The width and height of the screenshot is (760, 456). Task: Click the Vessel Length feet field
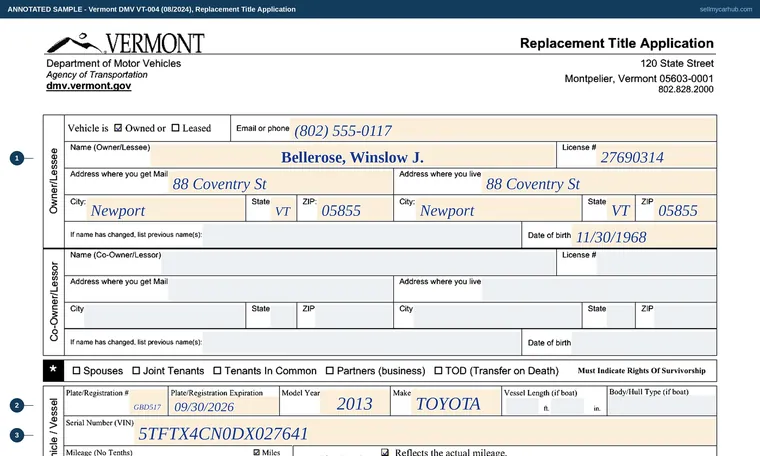522,406
